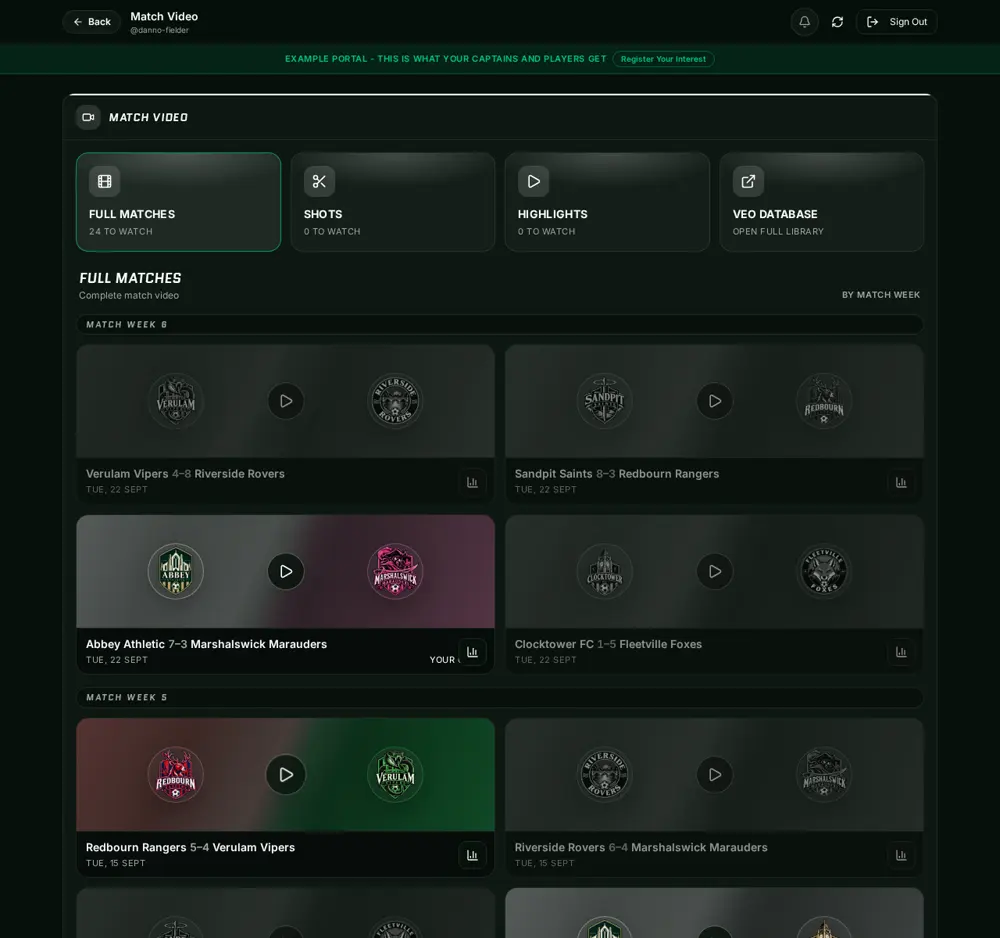Image resolution: width=1000 pixels, height=938 pixels.
Task: Open stats icon for Riverside Rovers 6–4 match
Action: coord(901,855)
